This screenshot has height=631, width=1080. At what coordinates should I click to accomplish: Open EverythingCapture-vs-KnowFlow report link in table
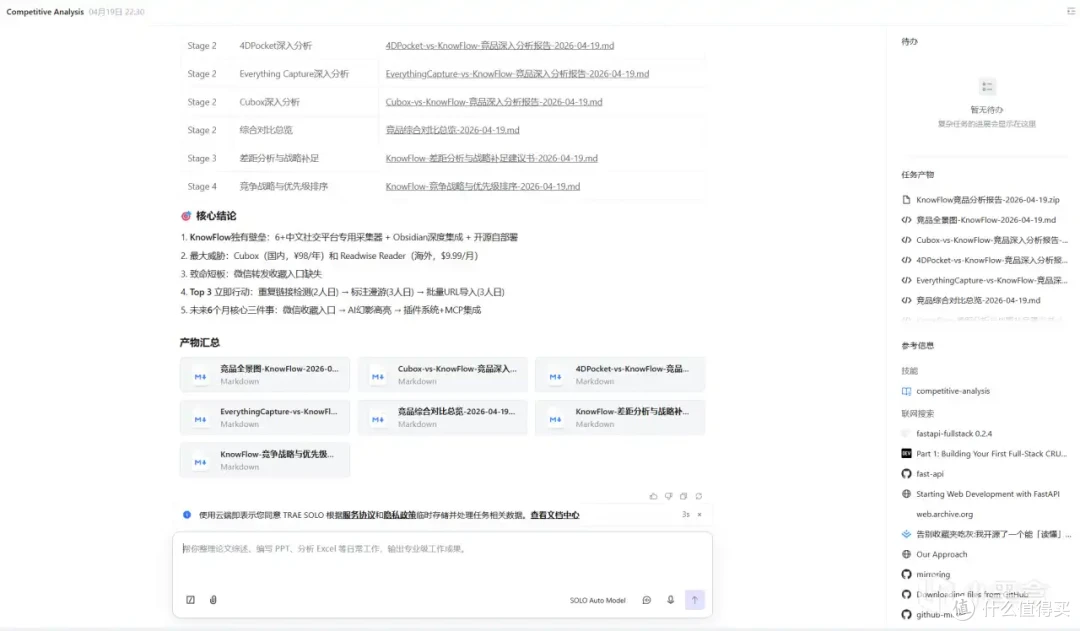coord(517,74)
